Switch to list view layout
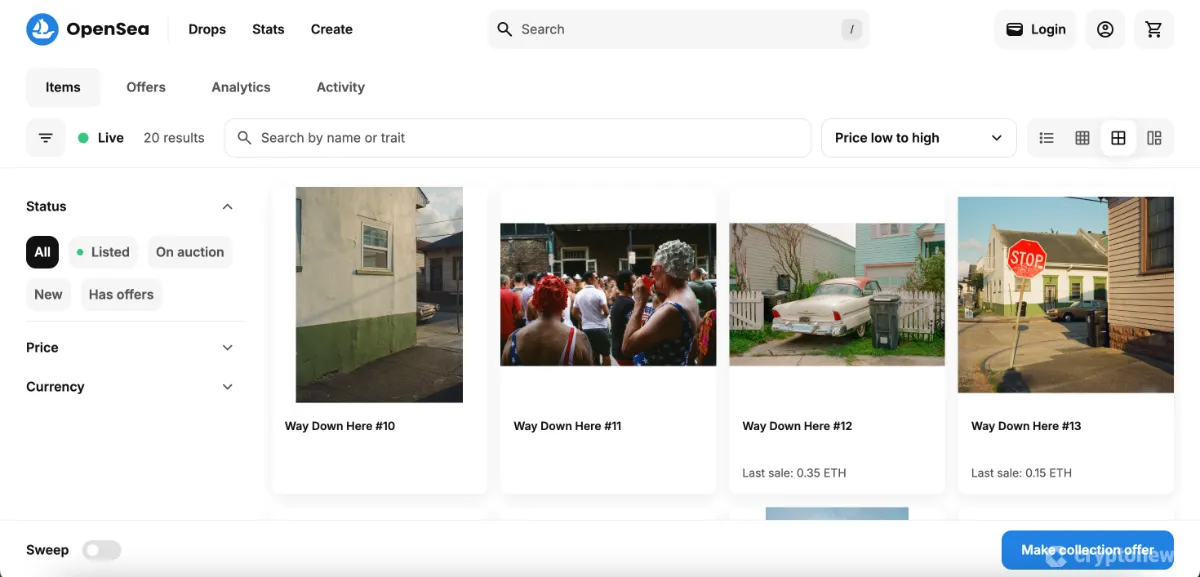The height and width of the screenshot is (577, 1200). [1046, 137]
